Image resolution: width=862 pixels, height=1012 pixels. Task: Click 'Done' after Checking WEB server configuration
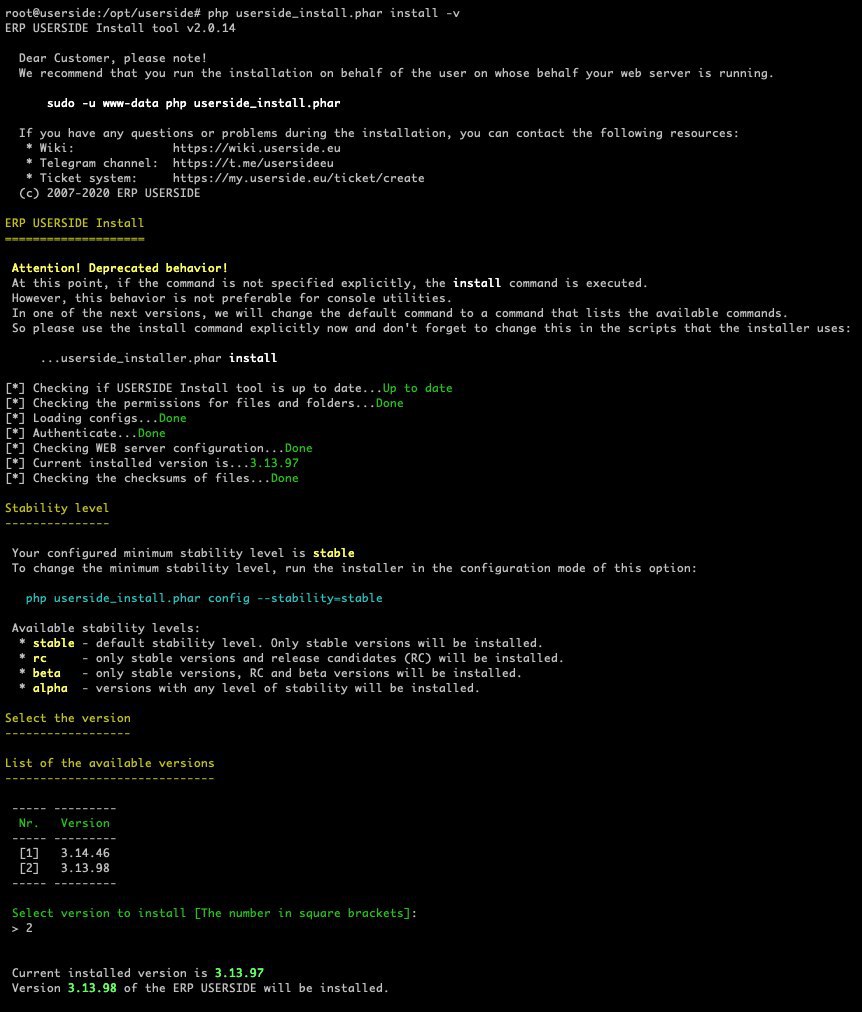coord(299,448)
